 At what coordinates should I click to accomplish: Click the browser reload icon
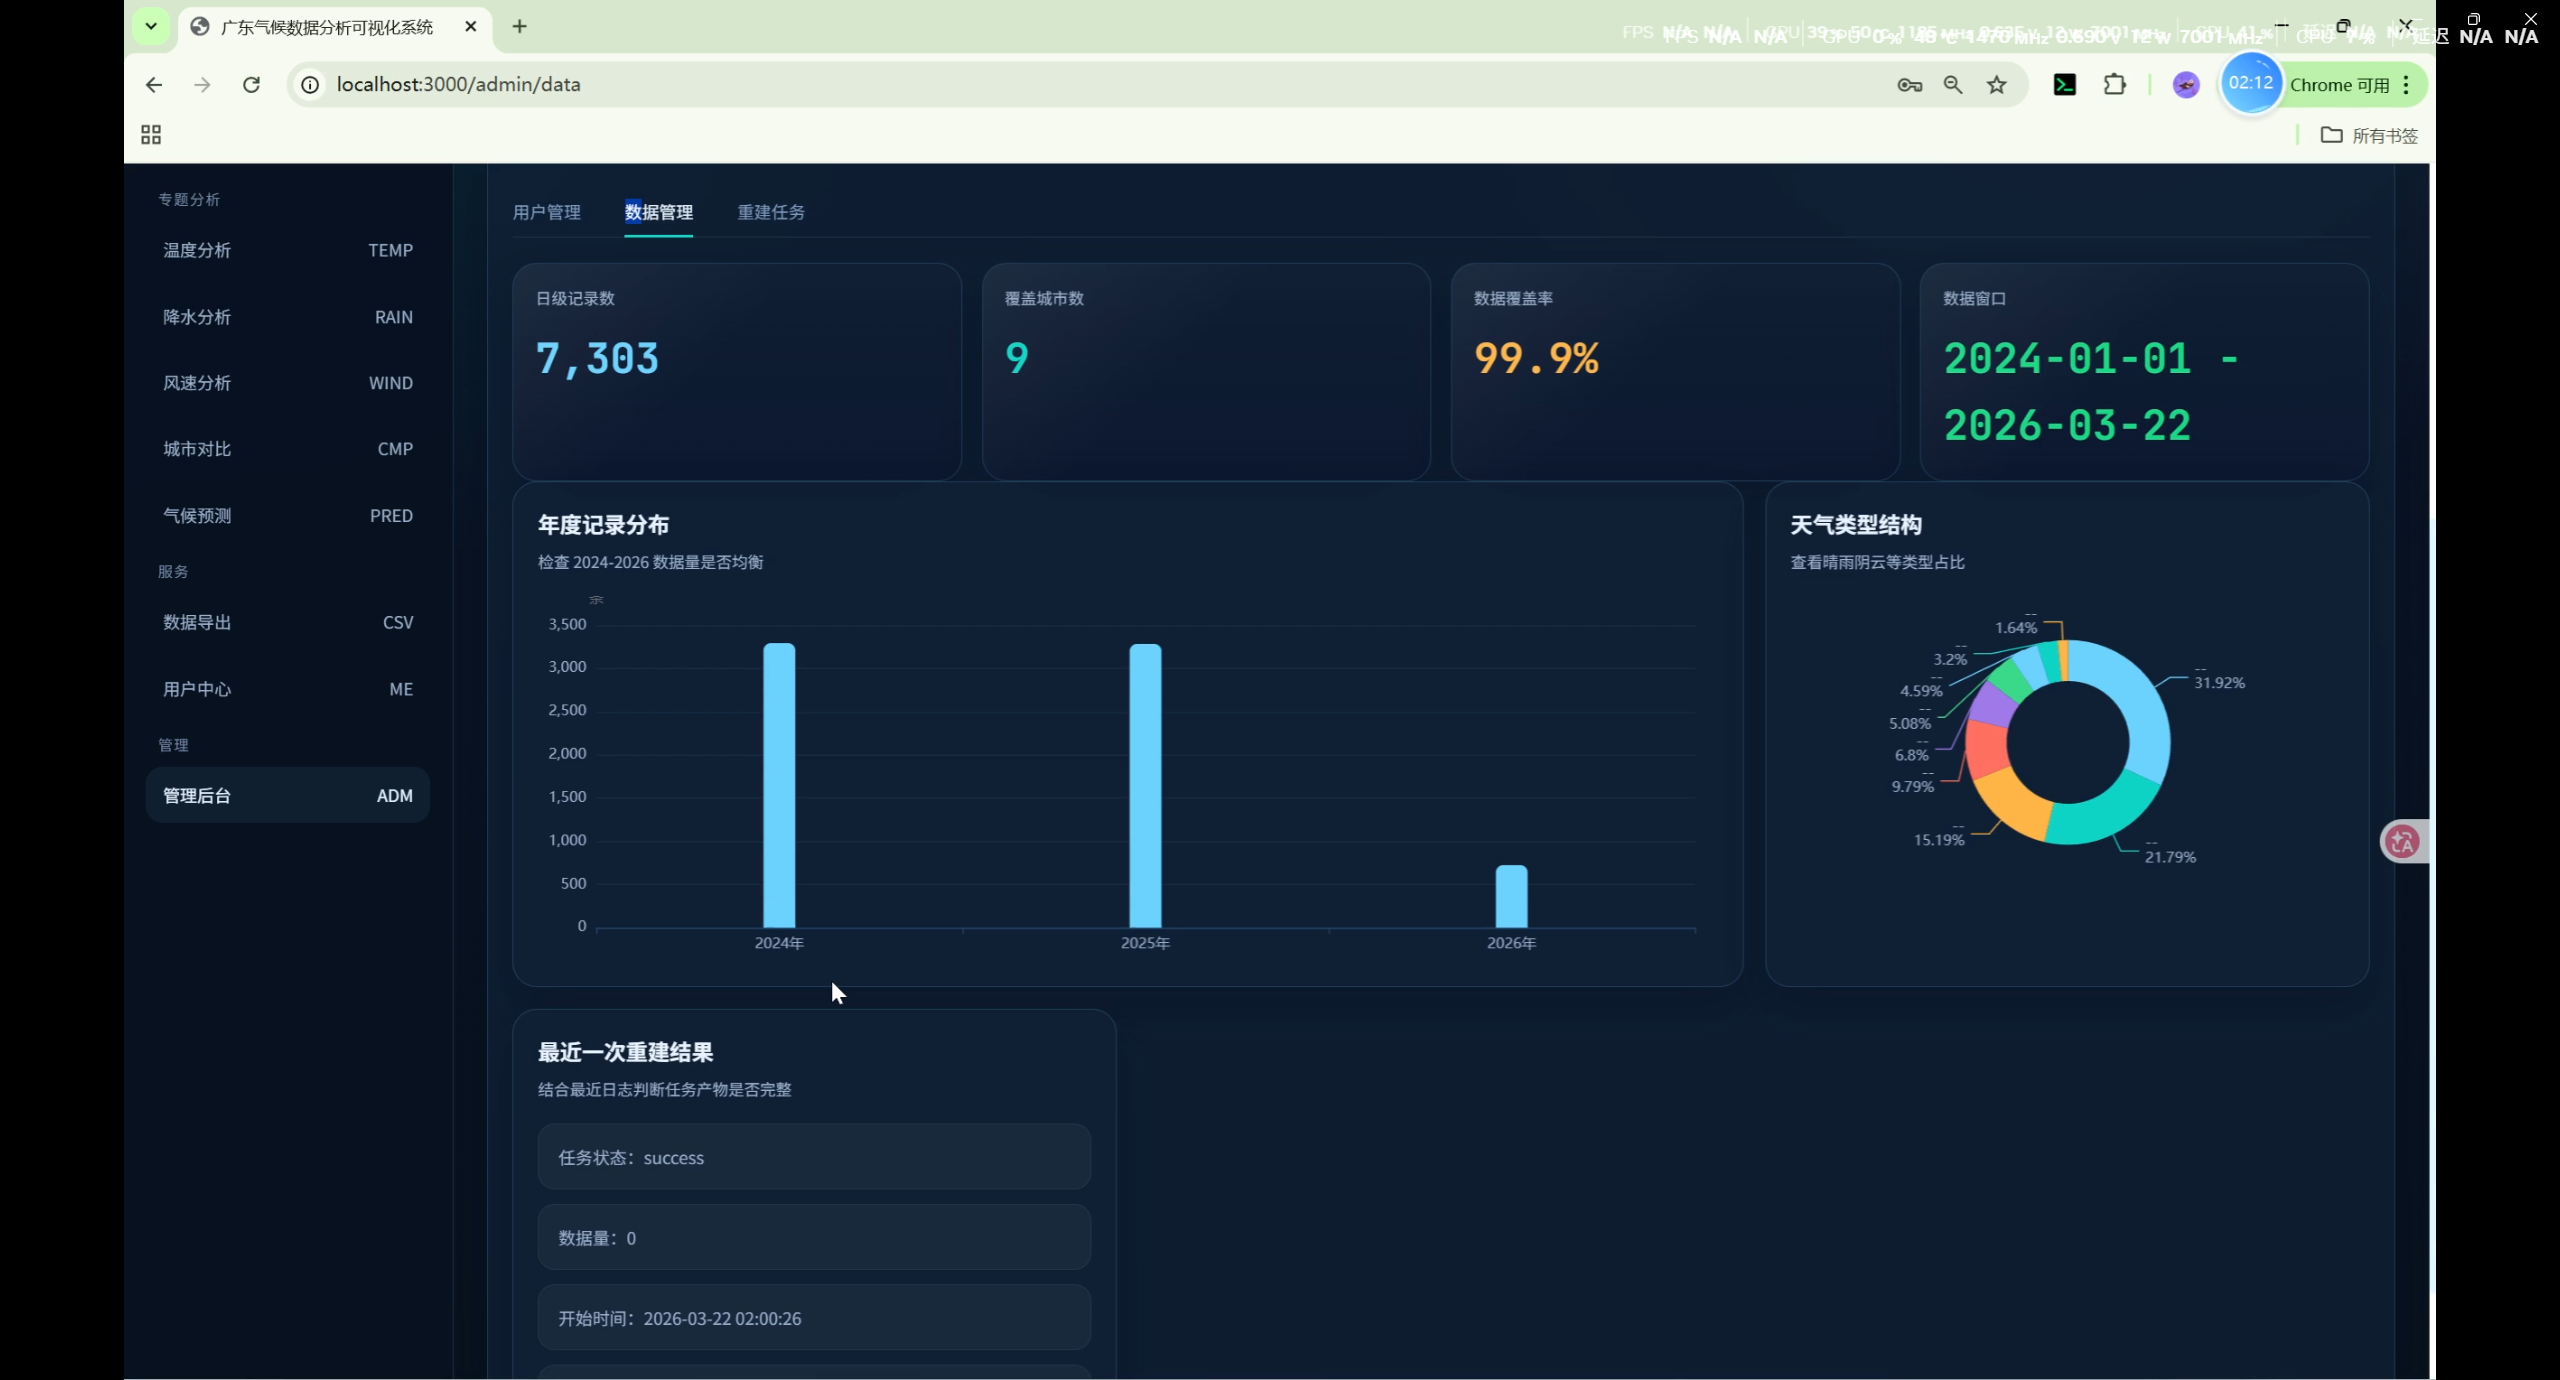[x=251, y=85]
